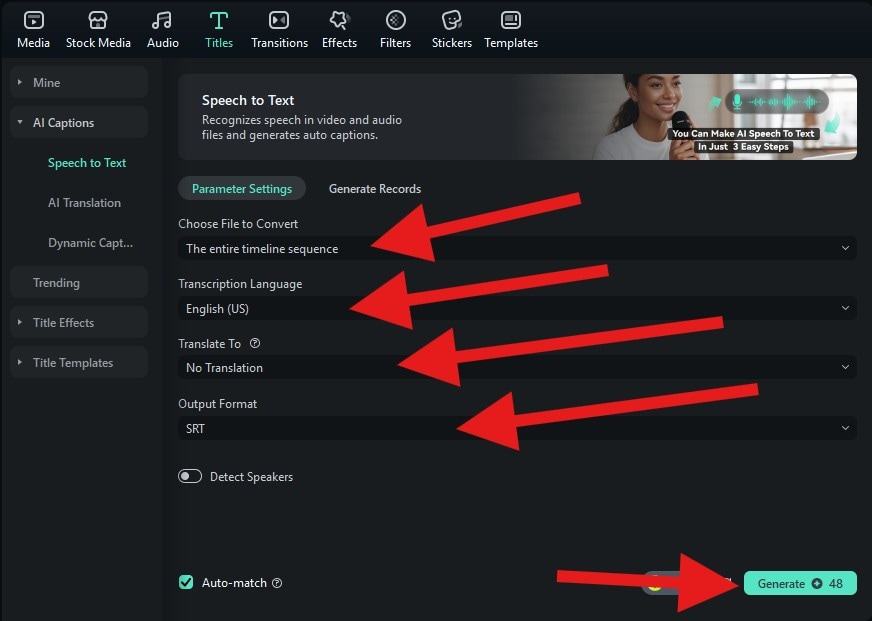
Task: Click the Speech to Text banner heading
Action: pos(248,100)
